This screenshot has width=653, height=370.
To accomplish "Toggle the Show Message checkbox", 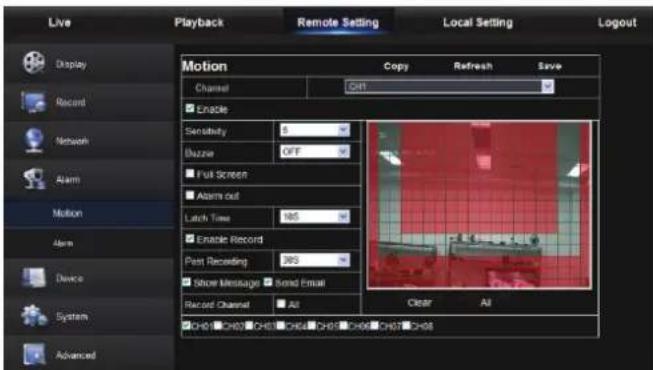I will (x=187, y=282).
